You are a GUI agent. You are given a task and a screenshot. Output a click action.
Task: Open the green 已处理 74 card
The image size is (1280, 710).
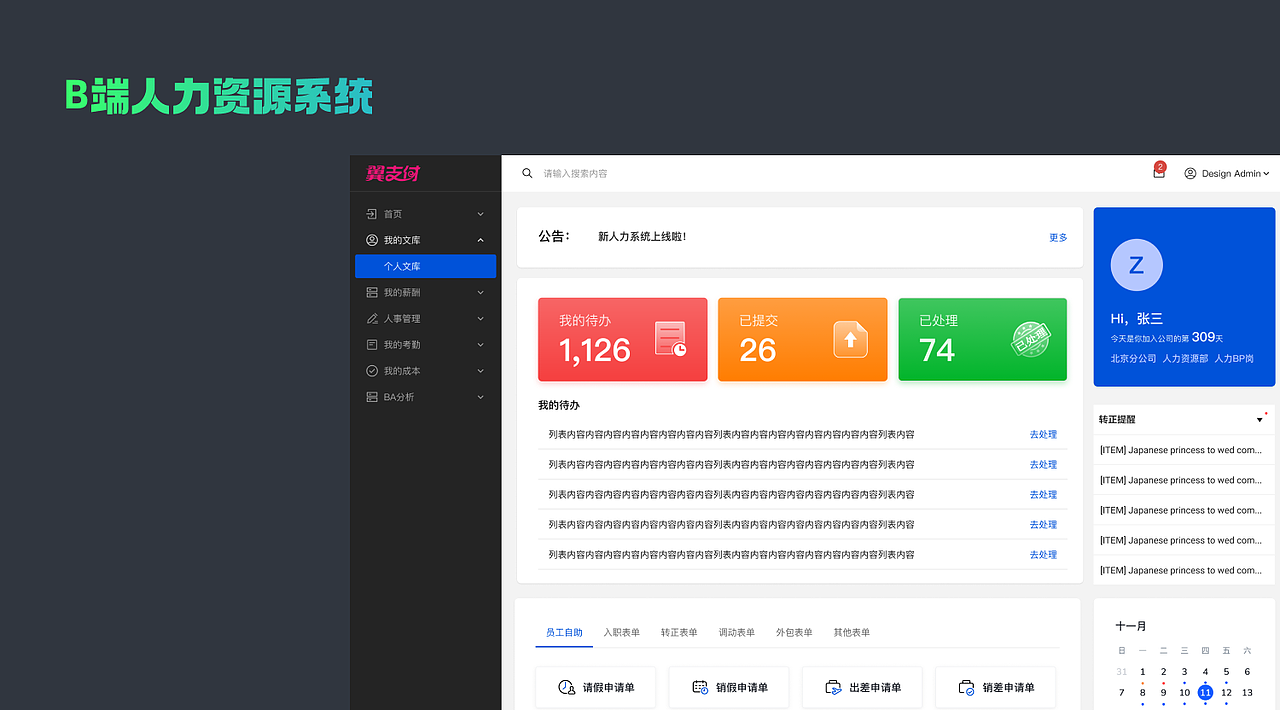(x=982, y=339)
